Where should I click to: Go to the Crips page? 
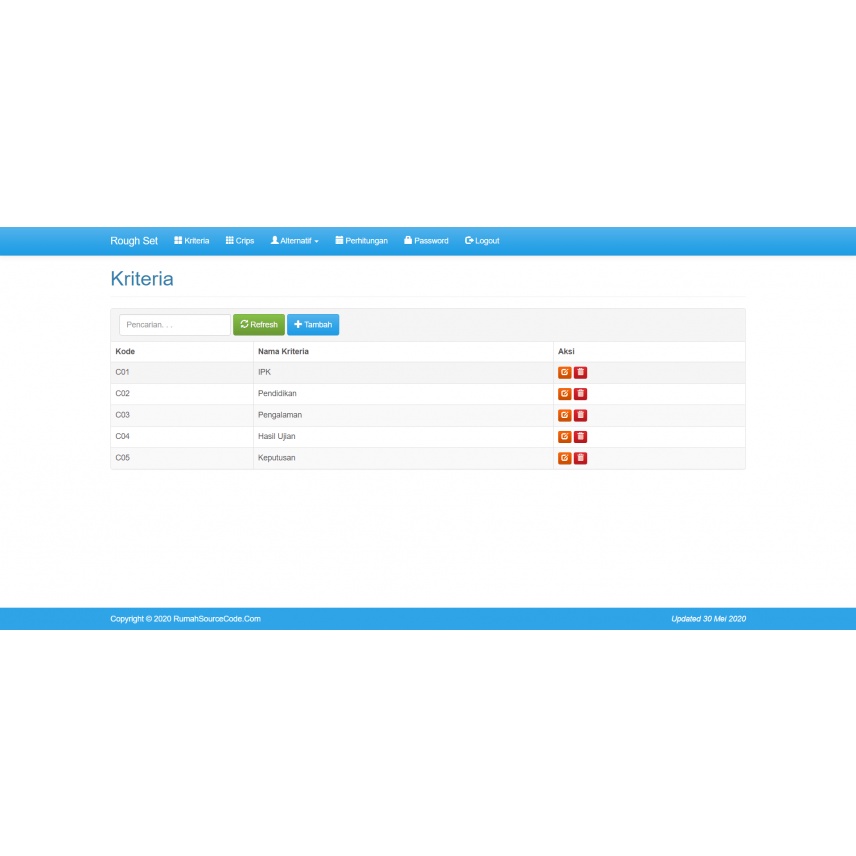[240, 241]
